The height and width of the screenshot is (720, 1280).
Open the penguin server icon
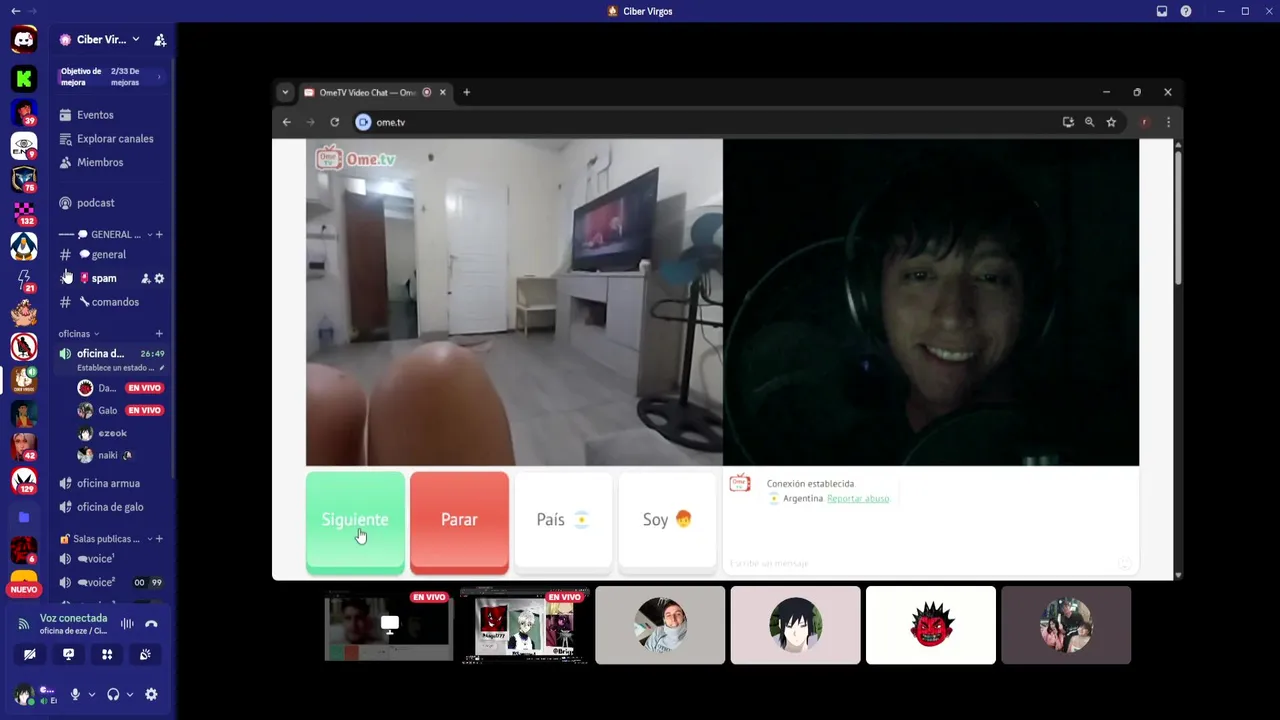click(x=24, y=246)
